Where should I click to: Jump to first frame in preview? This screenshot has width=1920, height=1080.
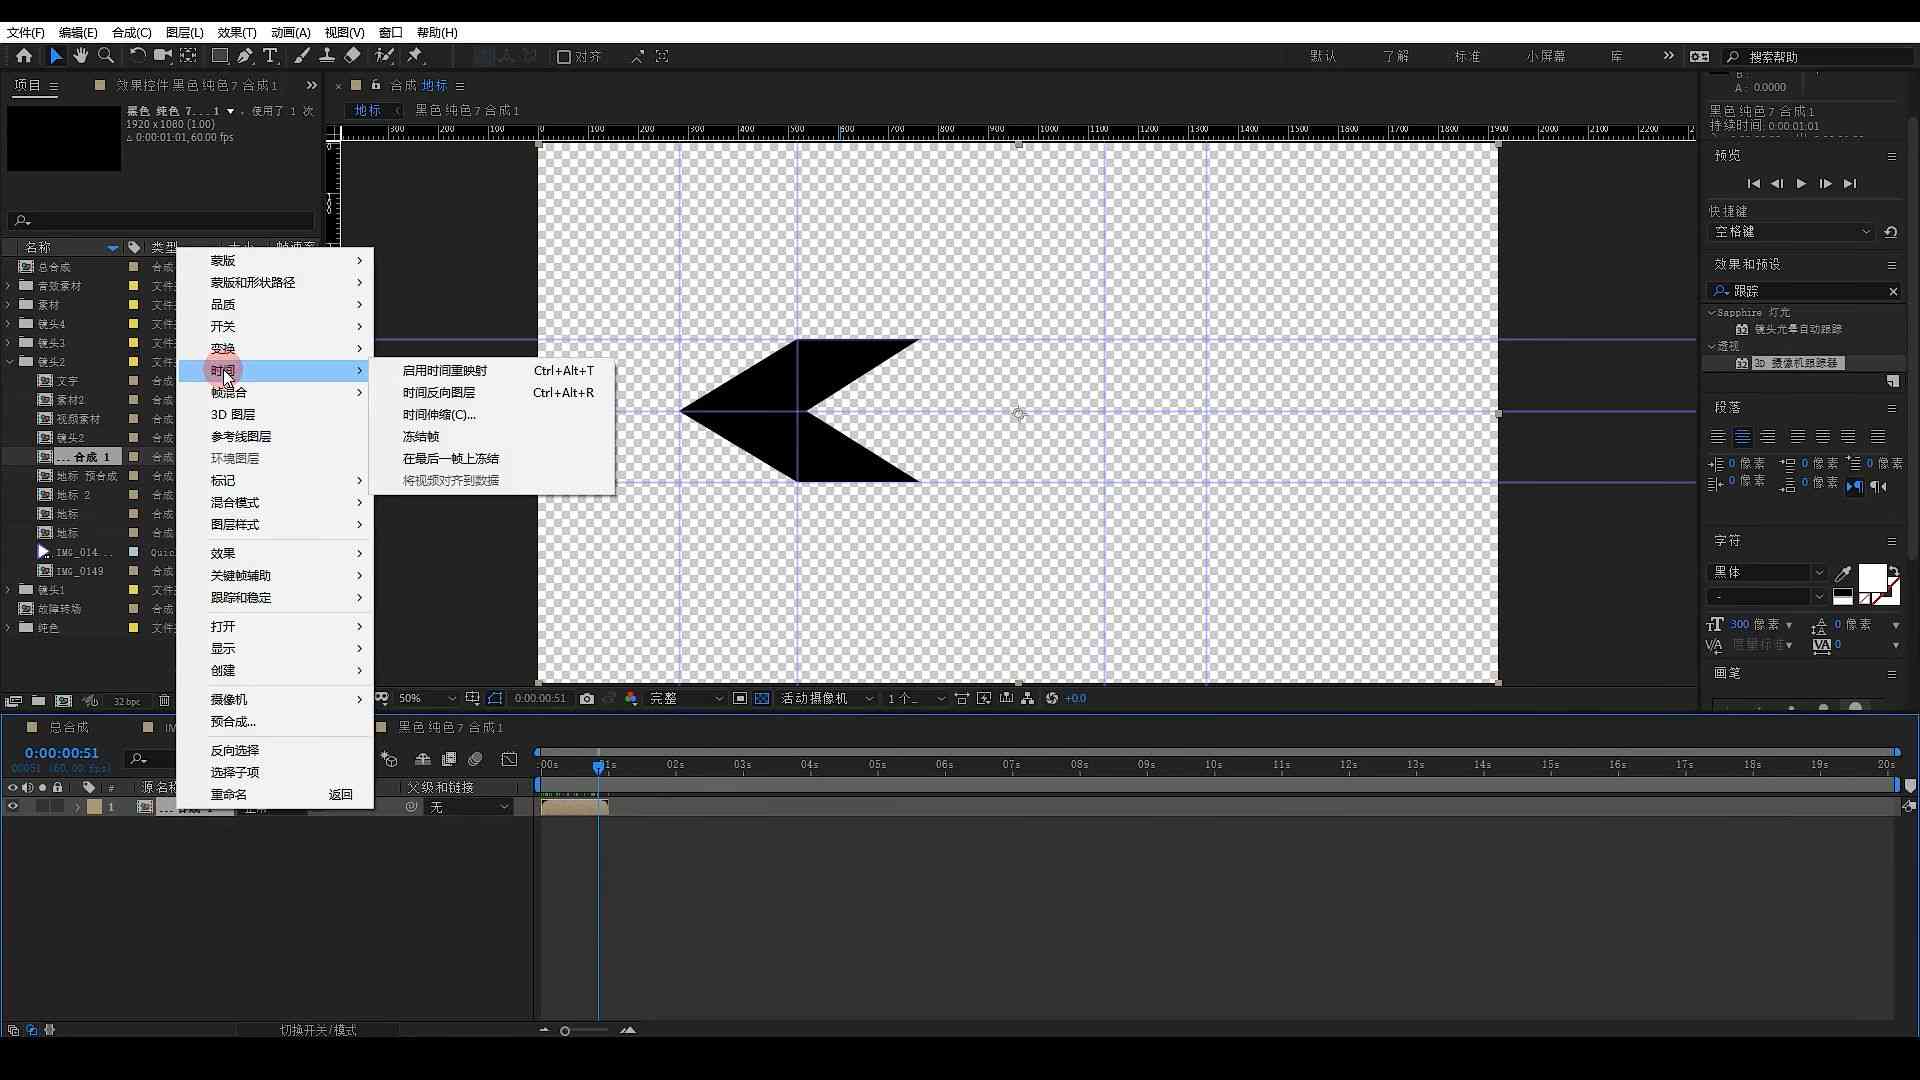pos(1753,184)
